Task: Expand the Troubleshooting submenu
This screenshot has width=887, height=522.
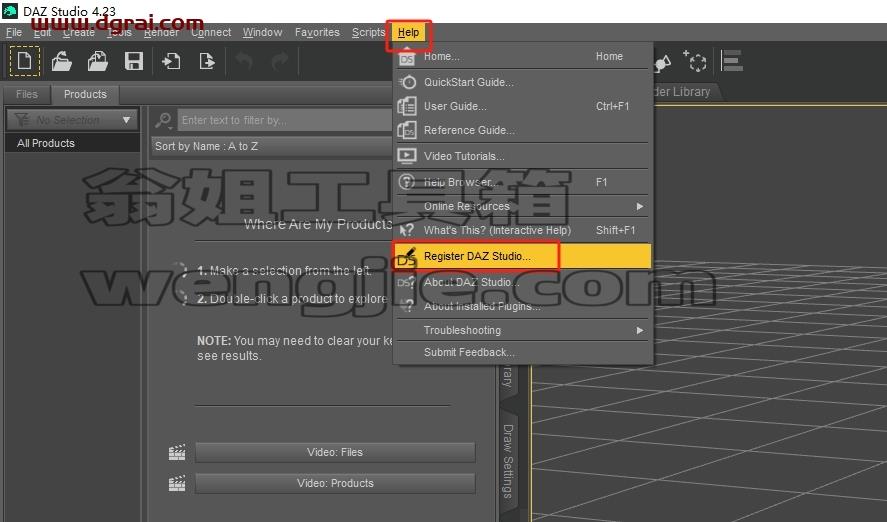Action: (x=523, y=330)
